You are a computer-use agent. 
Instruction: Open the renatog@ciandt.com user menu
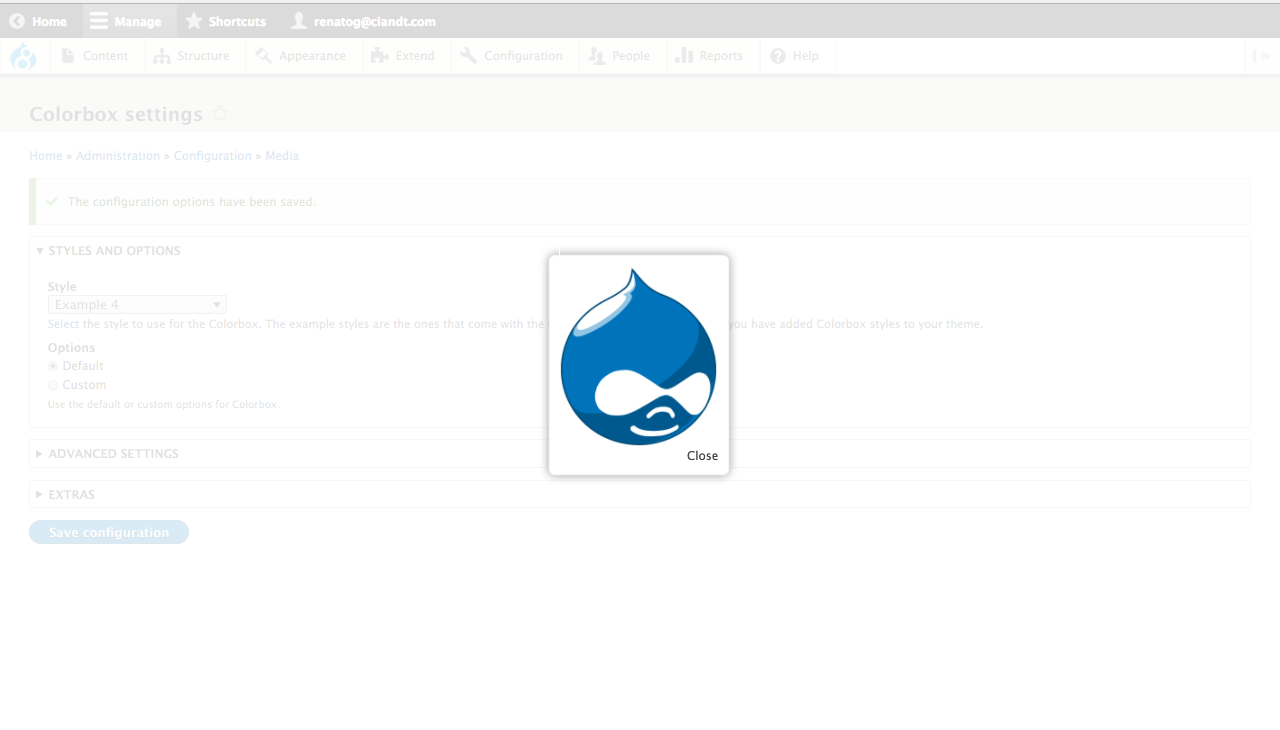click(363, 21)
